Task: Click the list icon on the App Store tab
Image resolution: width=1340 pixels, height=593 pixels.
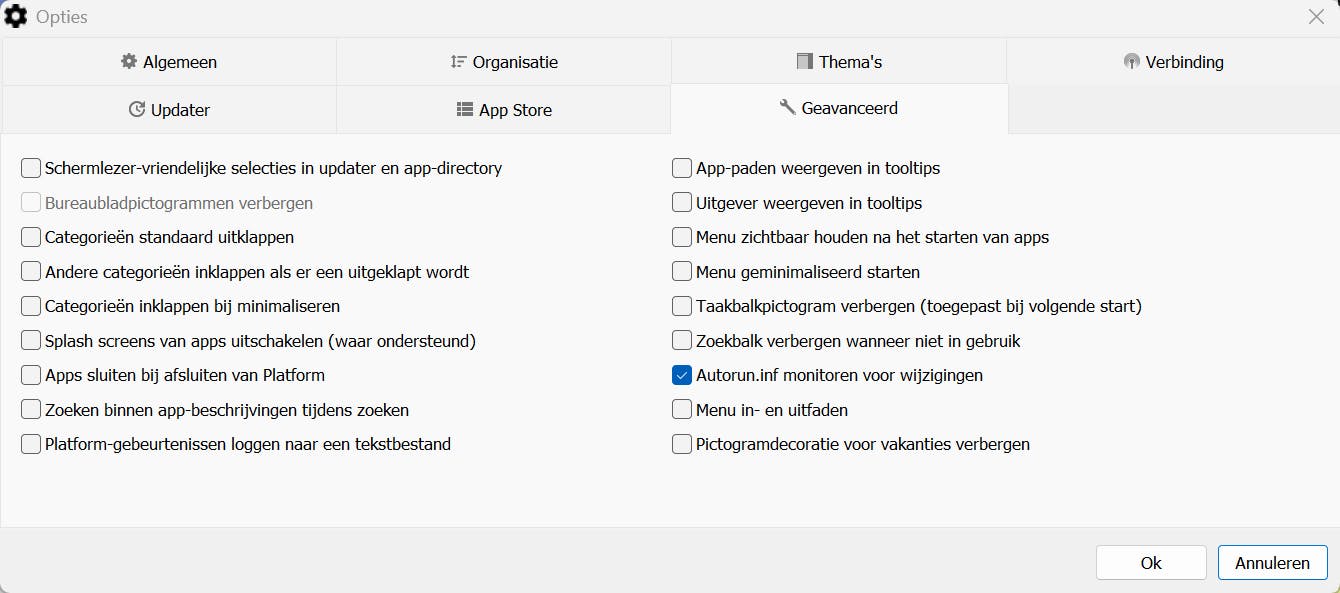Action: [x=465, y=110]
